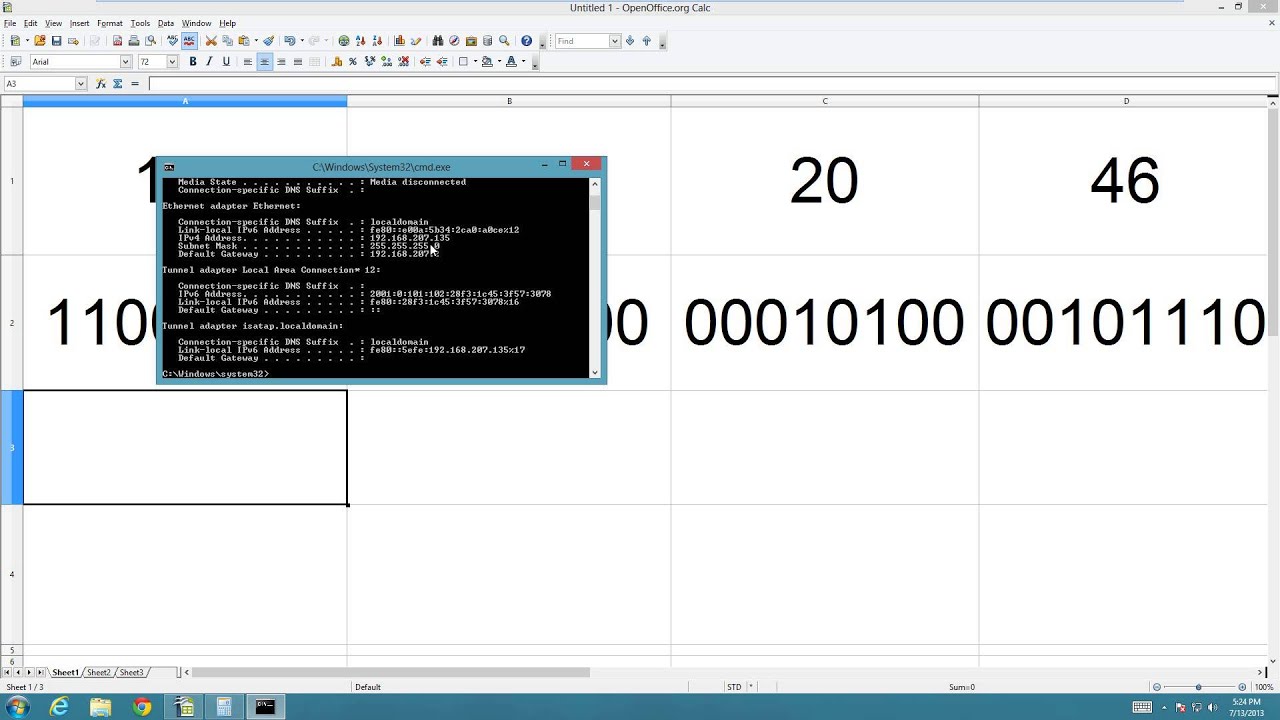Screen dimensions: 1280x720
Task: Click the Document as E-mail icon
Action: pyautogui.click(x=73, y=41)
